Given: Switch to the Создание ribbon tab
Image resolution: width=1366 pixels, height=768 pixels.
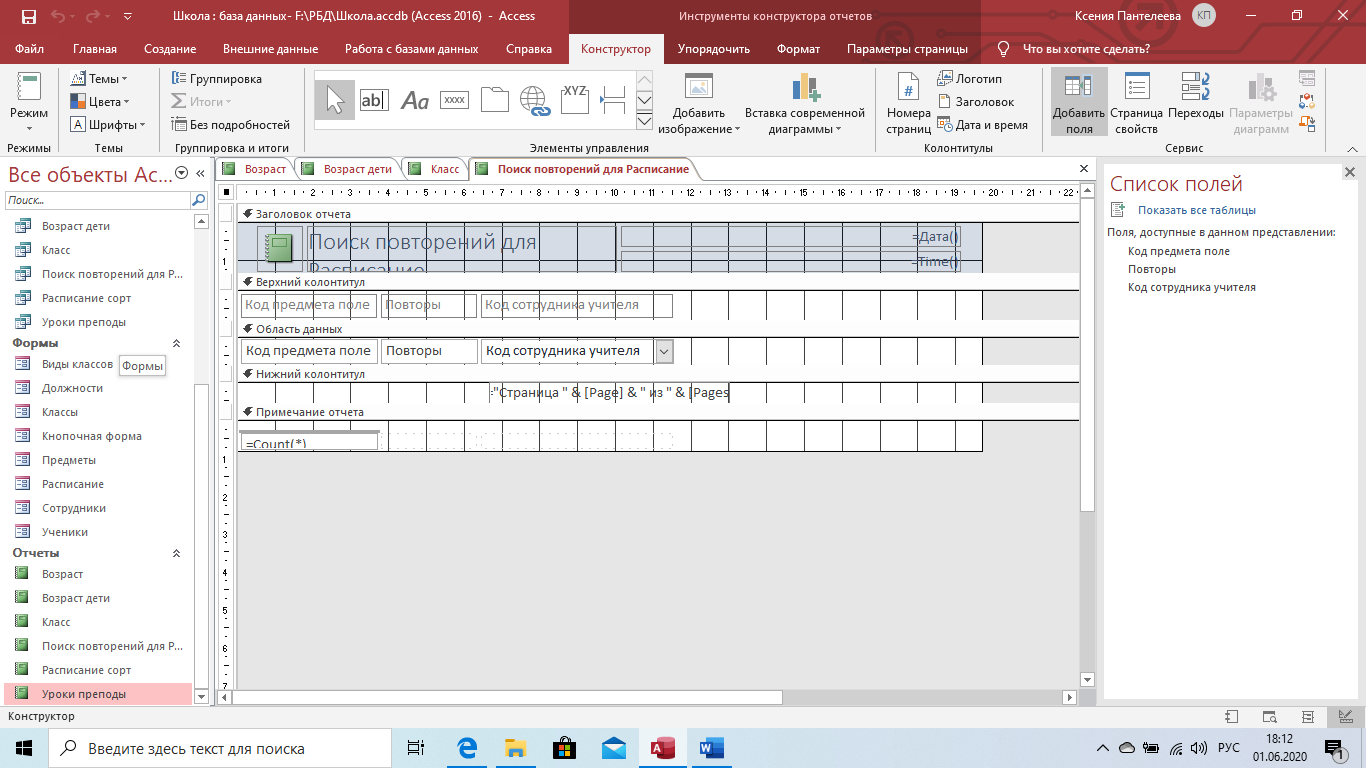Looking at the screenshot, I should pos(170,49).
